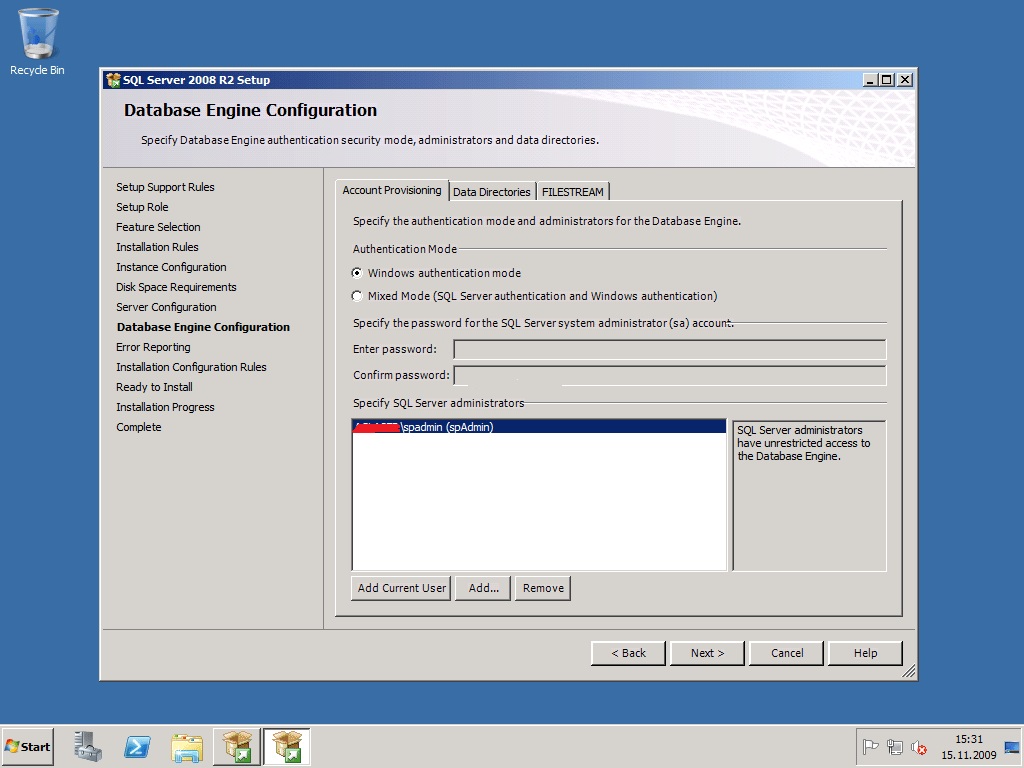Click the Installation Rules step

(x=157, y=247)
